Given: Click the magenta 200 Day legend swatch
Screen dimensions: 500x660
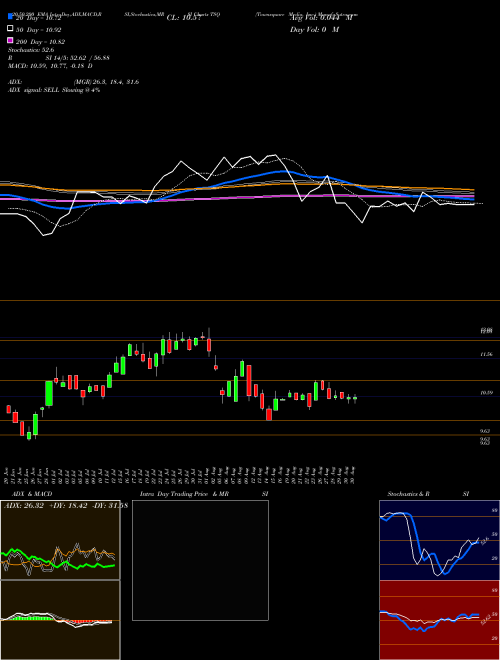Looking at the screenshot, I should pos(10,40).
